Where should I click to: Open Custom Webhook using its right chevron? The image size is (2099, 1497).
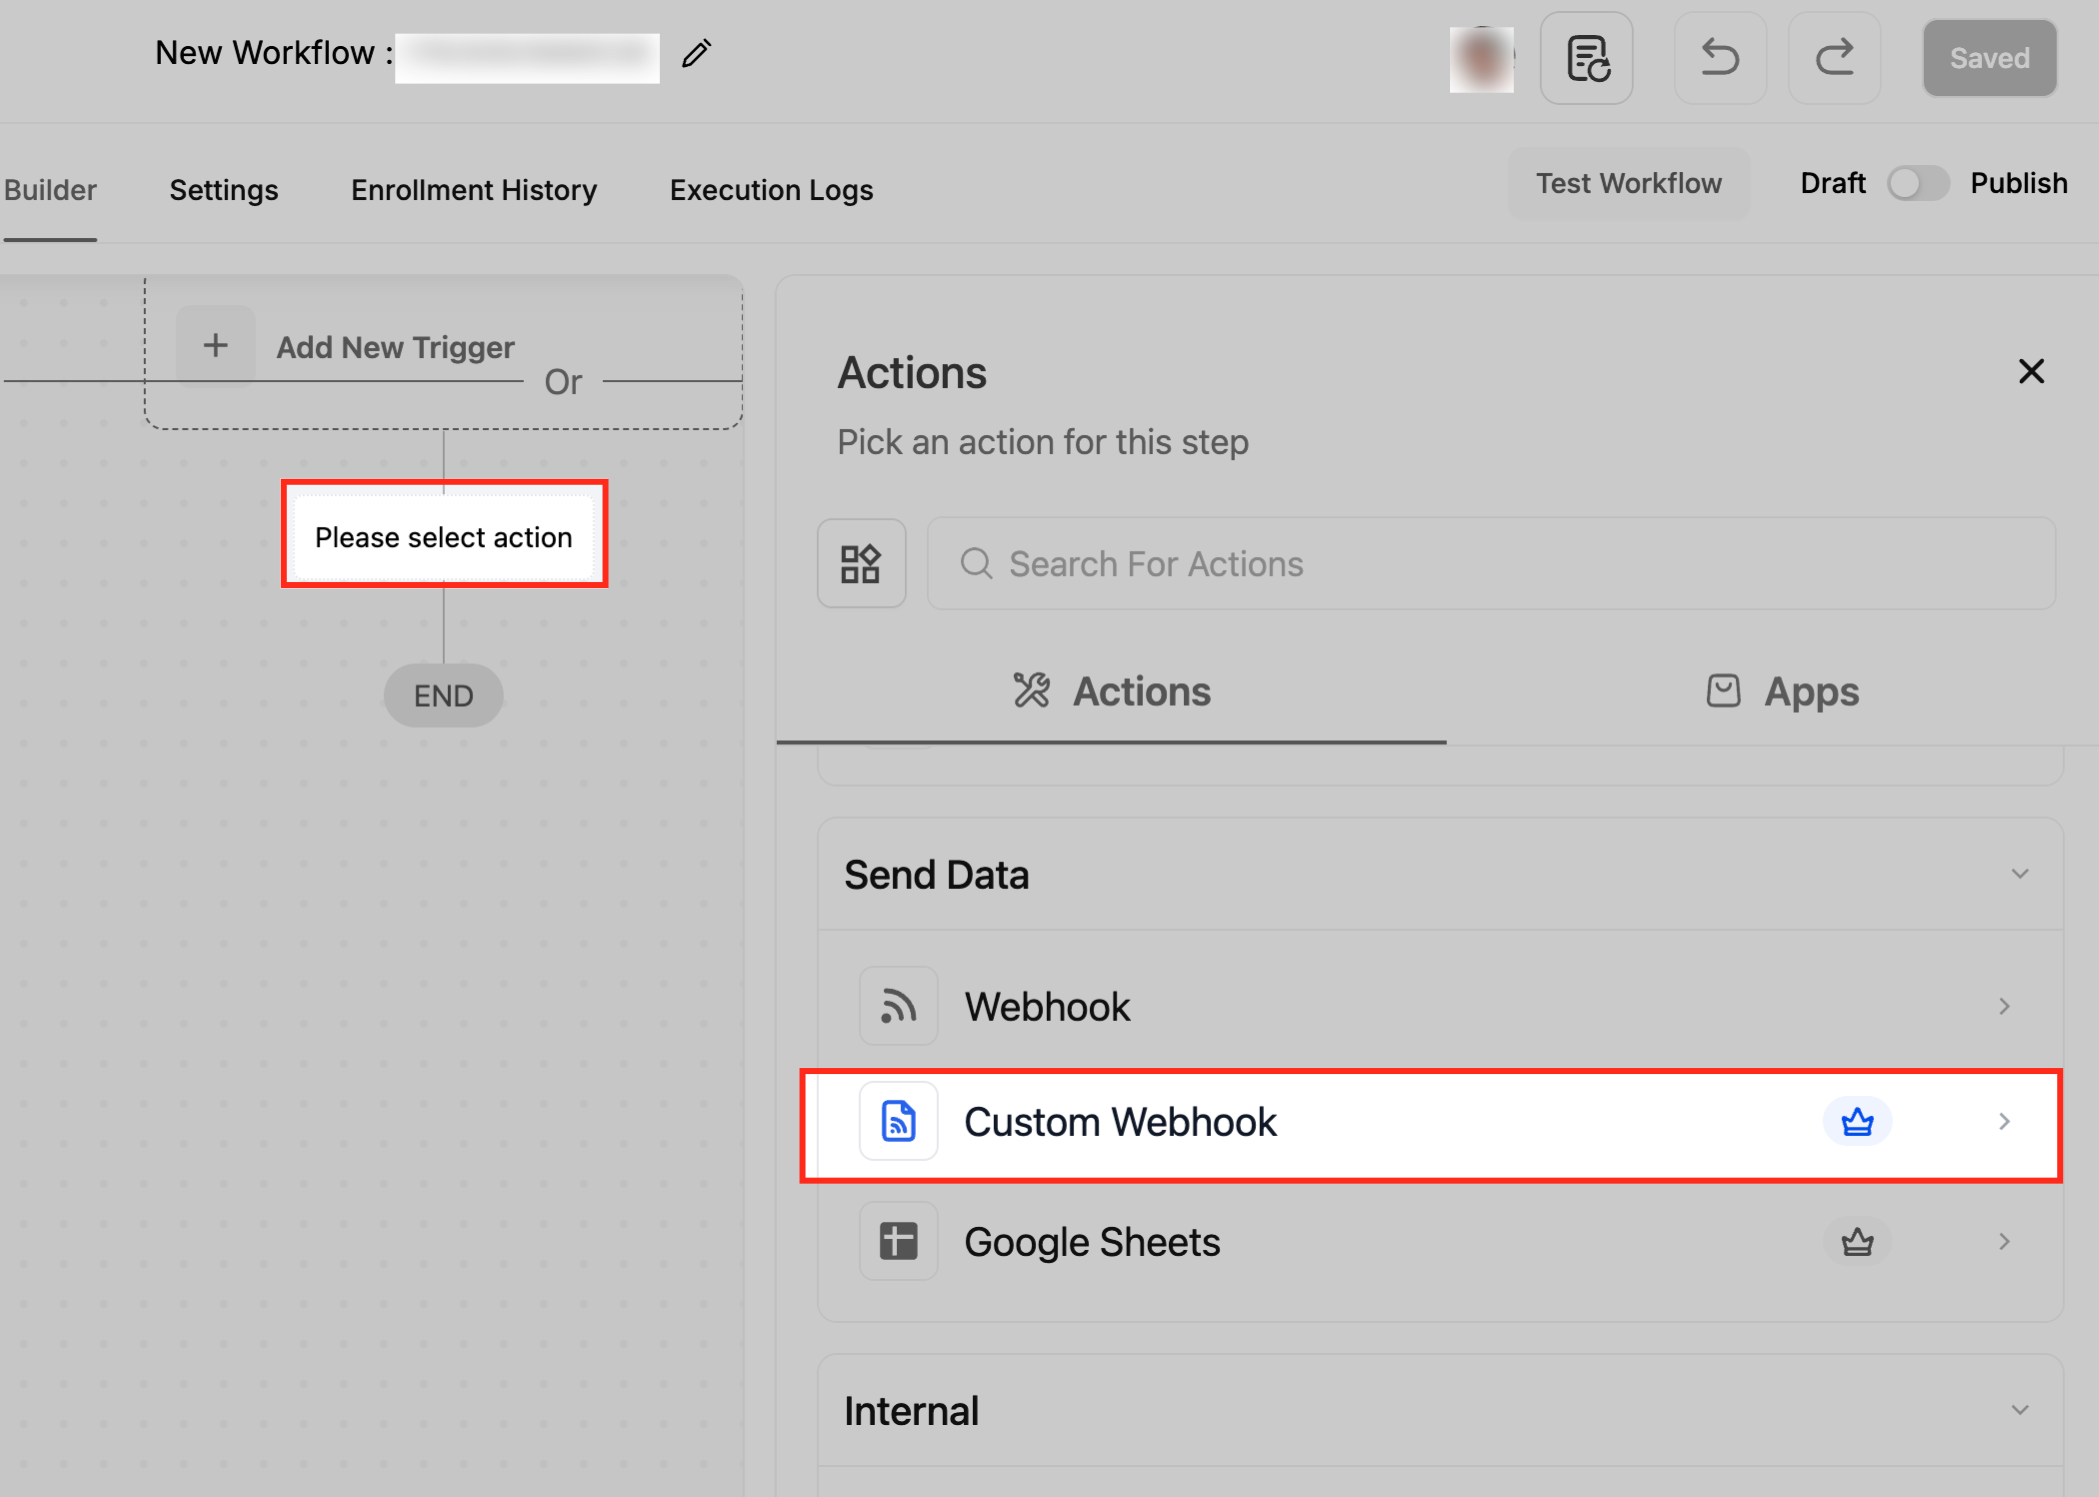(2004, 1121)
